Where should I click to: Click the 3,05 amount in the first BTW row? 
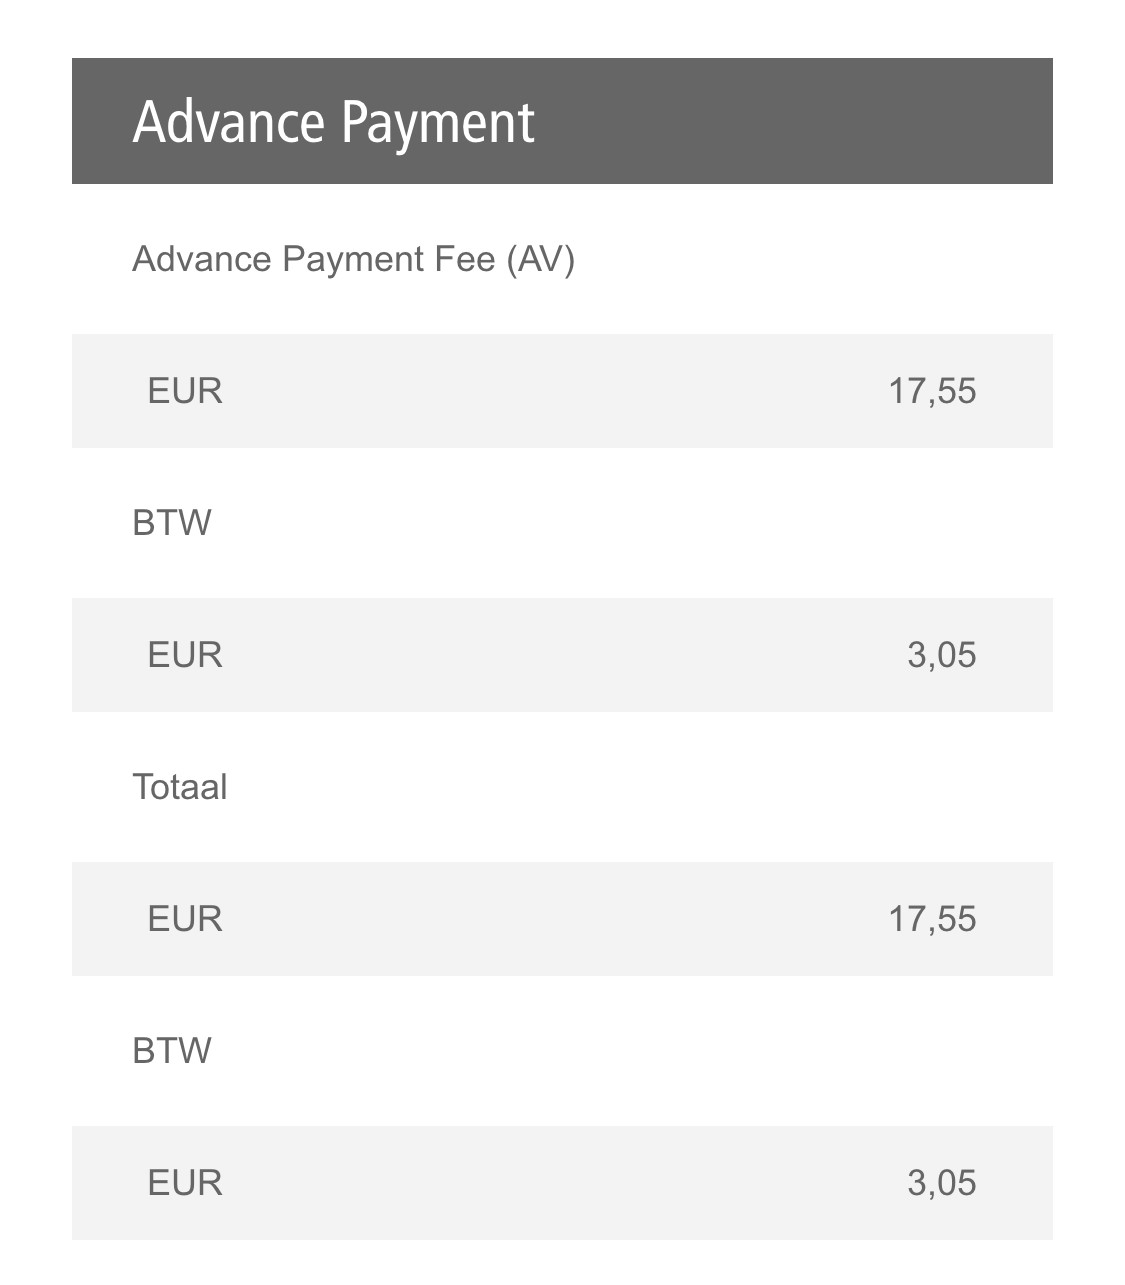click(942, 655)
